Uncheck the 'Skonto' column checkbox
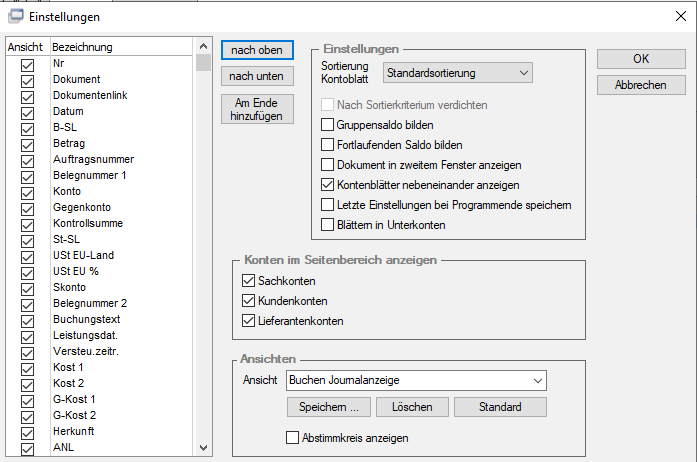Image resolution: width=697 pixels, height=462 pixels. (28, 289)
